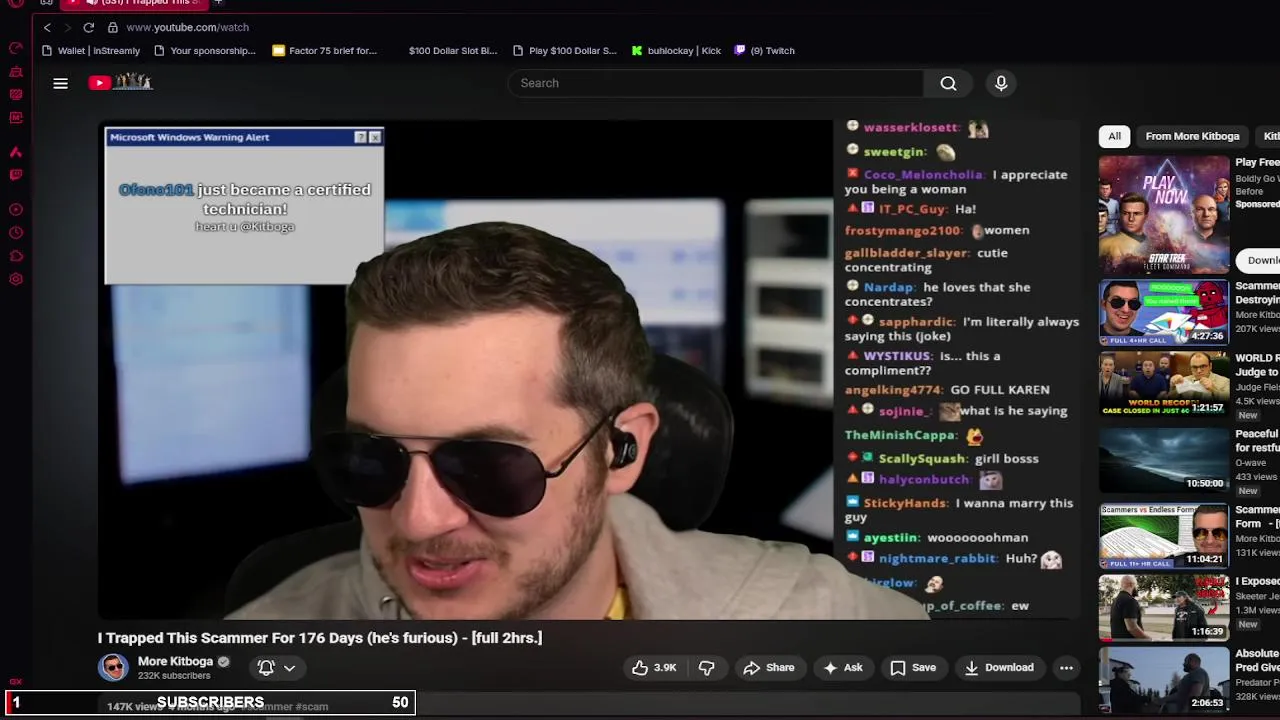Click the www.youtube.com/watch address bar
Image resolution: width=1280 pixels, height=720 pixels.
coord(187,27)
